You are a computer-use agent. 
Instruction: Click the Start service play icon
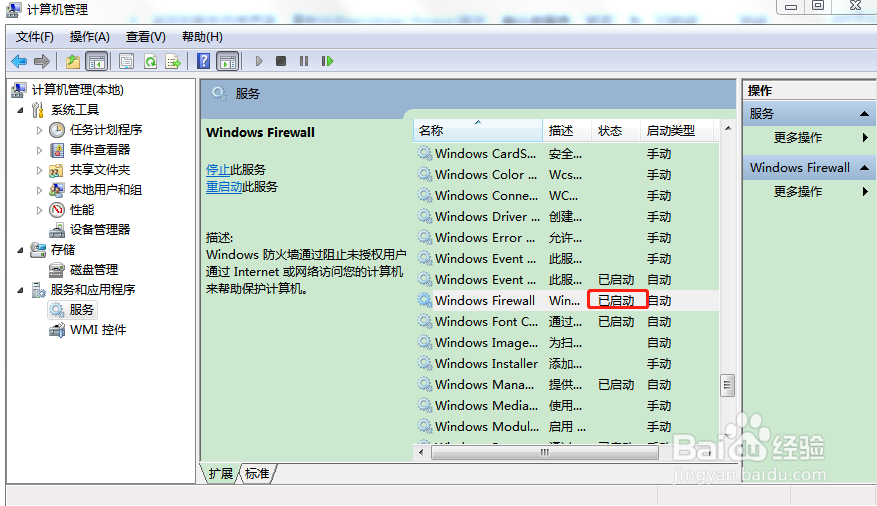[258, 61]
